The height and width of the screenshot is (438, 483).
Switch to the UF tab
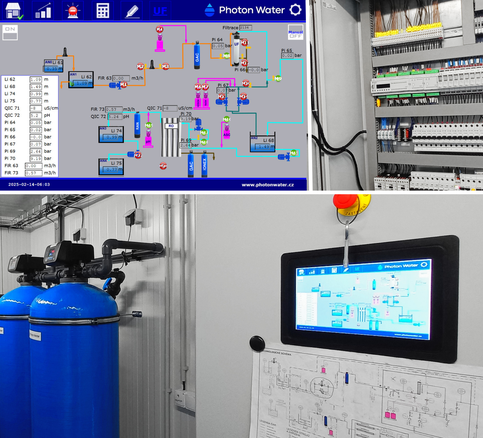click(x=160, y=11)
